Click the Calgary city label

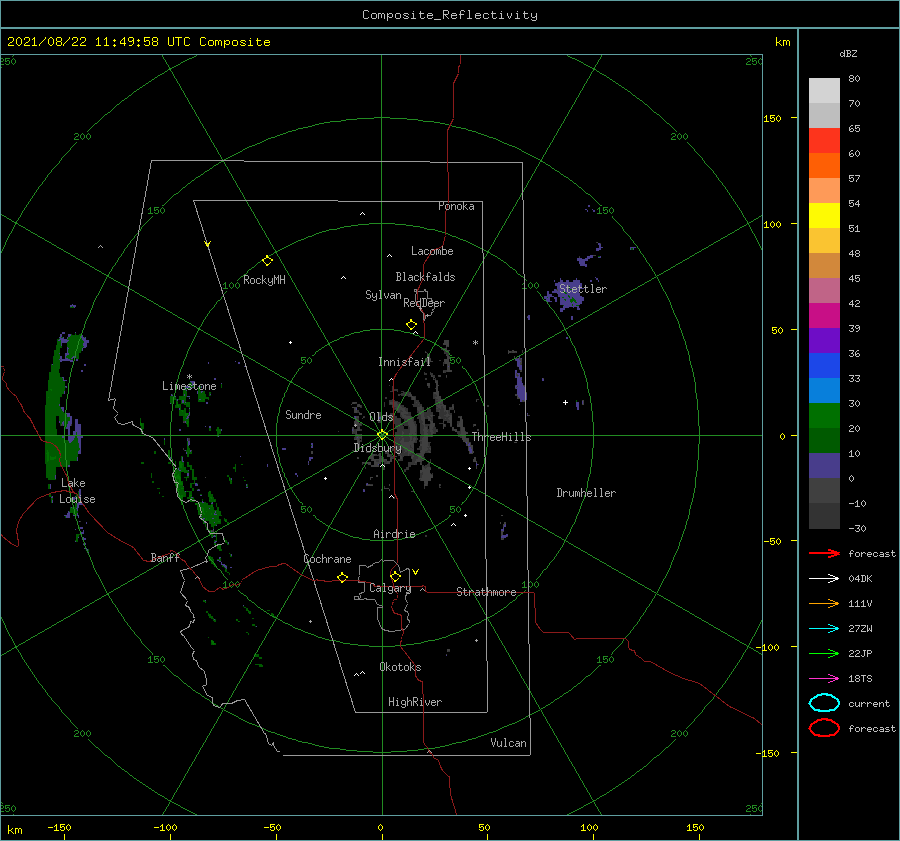click(390, 588)
